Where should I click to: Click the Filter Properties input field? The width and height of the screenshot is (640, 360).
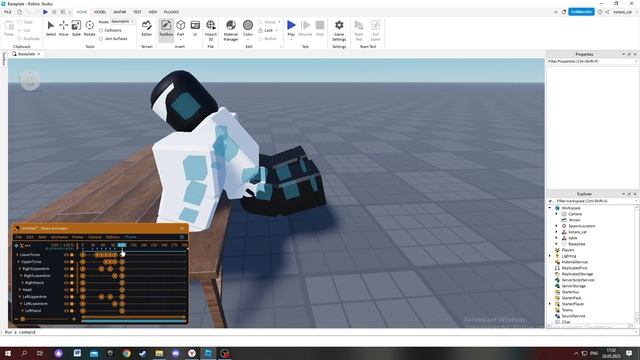tap(592, 61)
